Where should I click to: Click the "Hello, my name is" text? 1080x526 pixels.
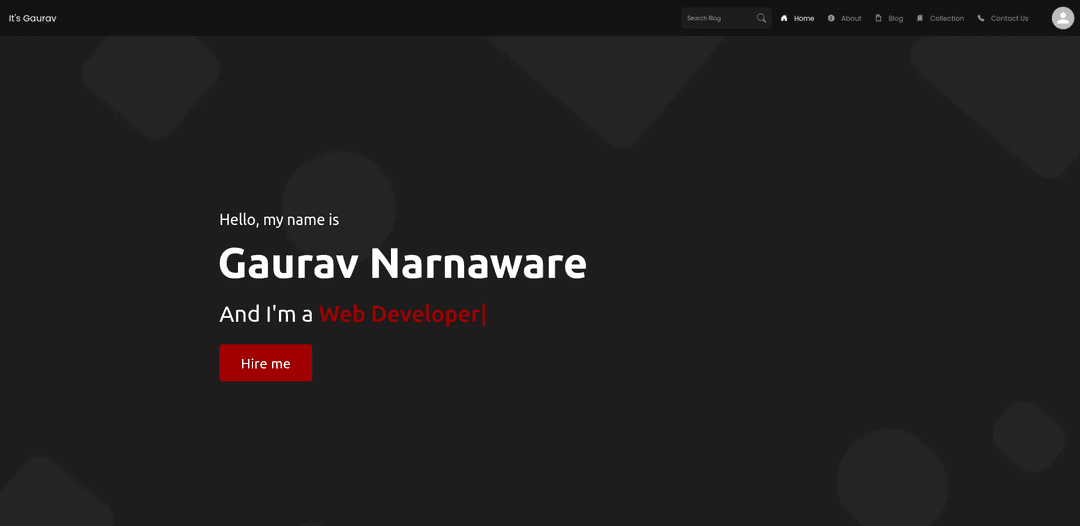coord(279,220)
